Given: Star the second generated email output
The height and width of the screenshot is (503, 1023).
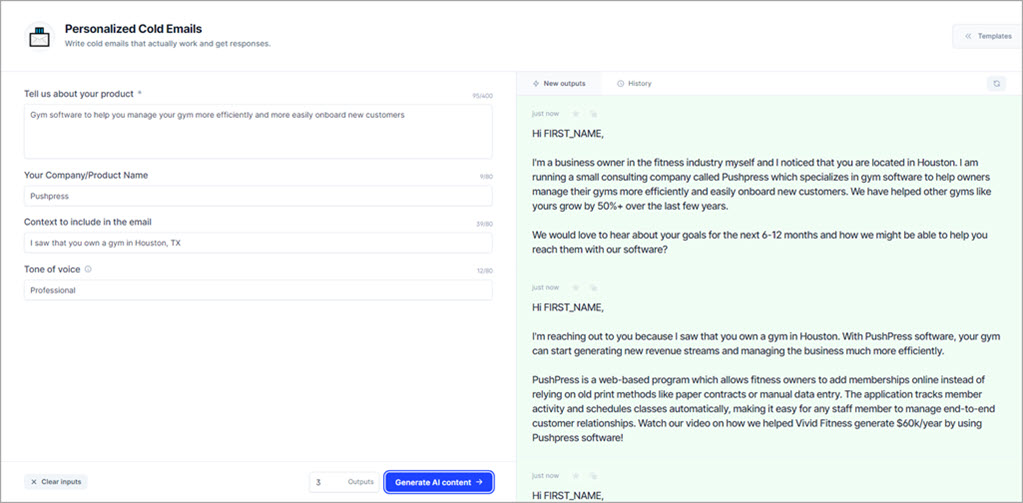Looking at the screenshot, I should 576,286.
